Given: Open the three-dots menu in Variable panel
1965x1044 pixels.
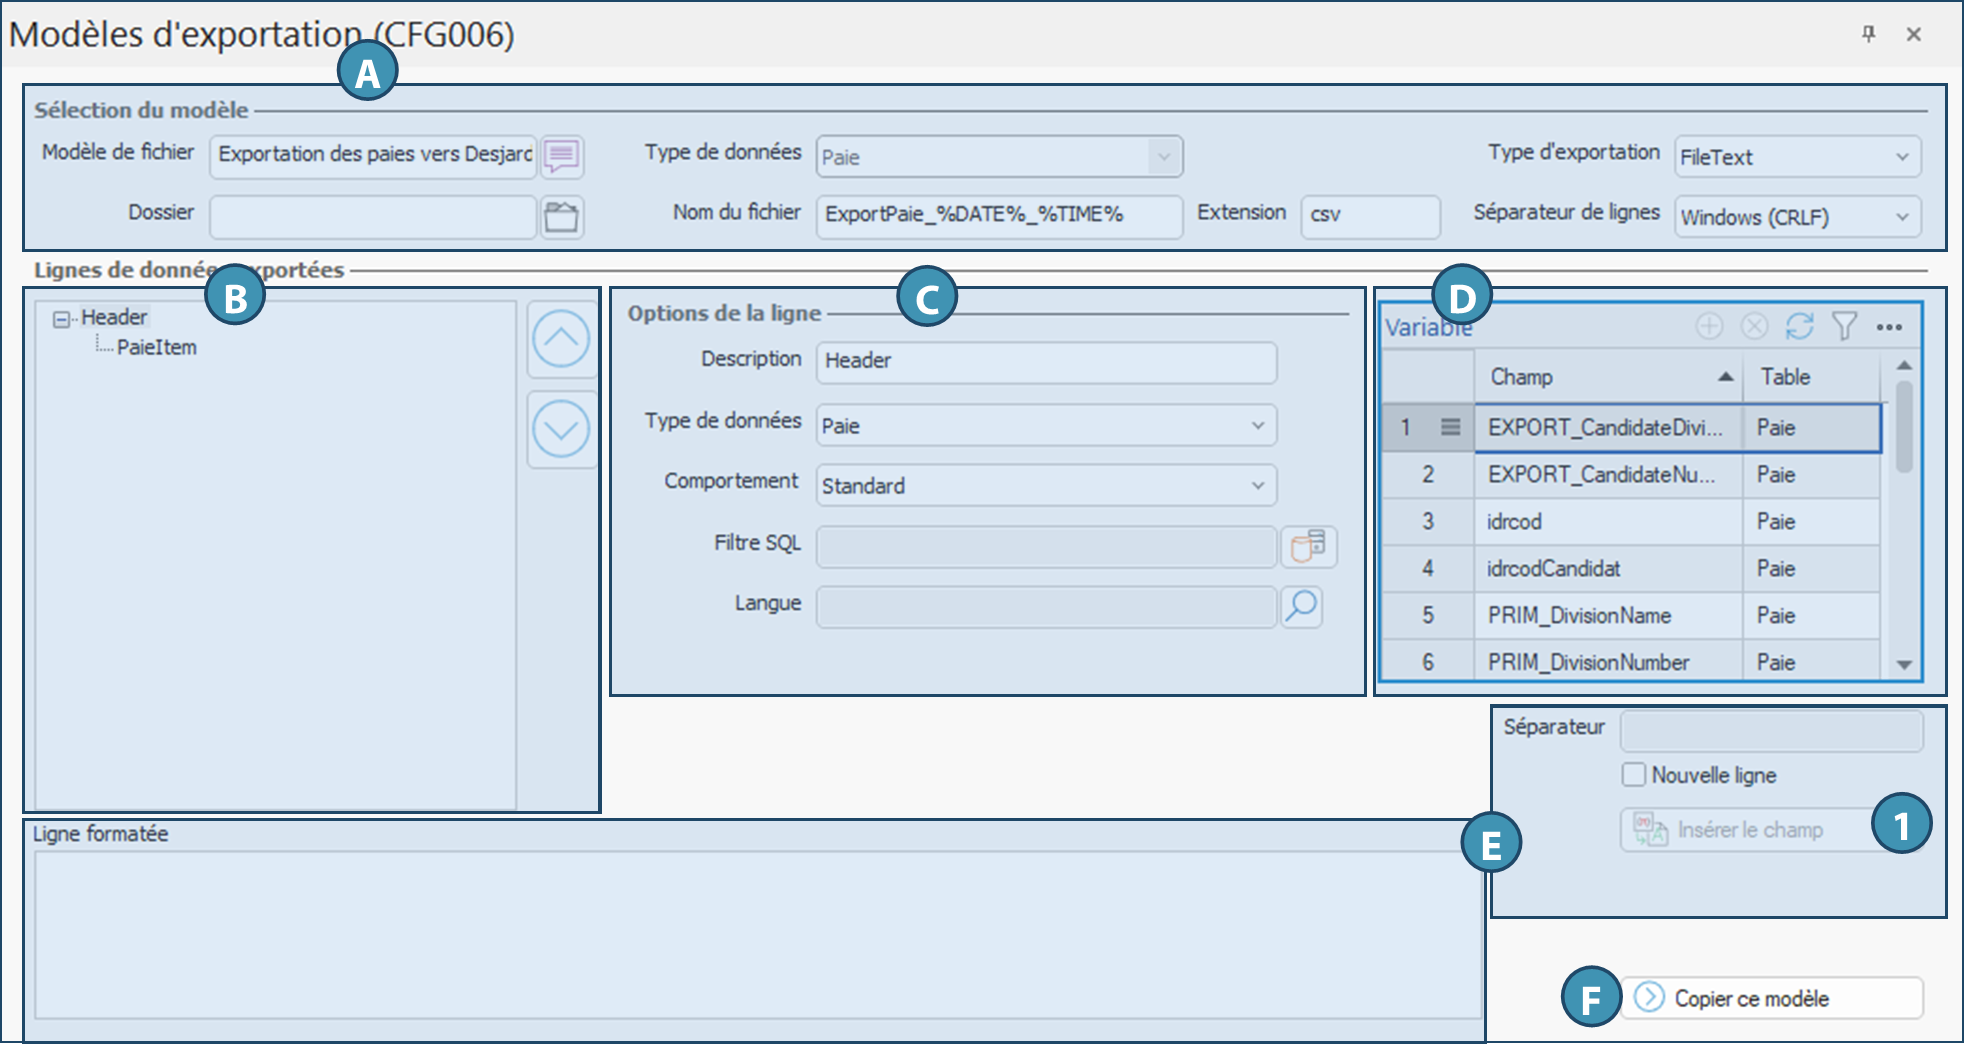Looking at the screenshot, I should click(1889, 327).
